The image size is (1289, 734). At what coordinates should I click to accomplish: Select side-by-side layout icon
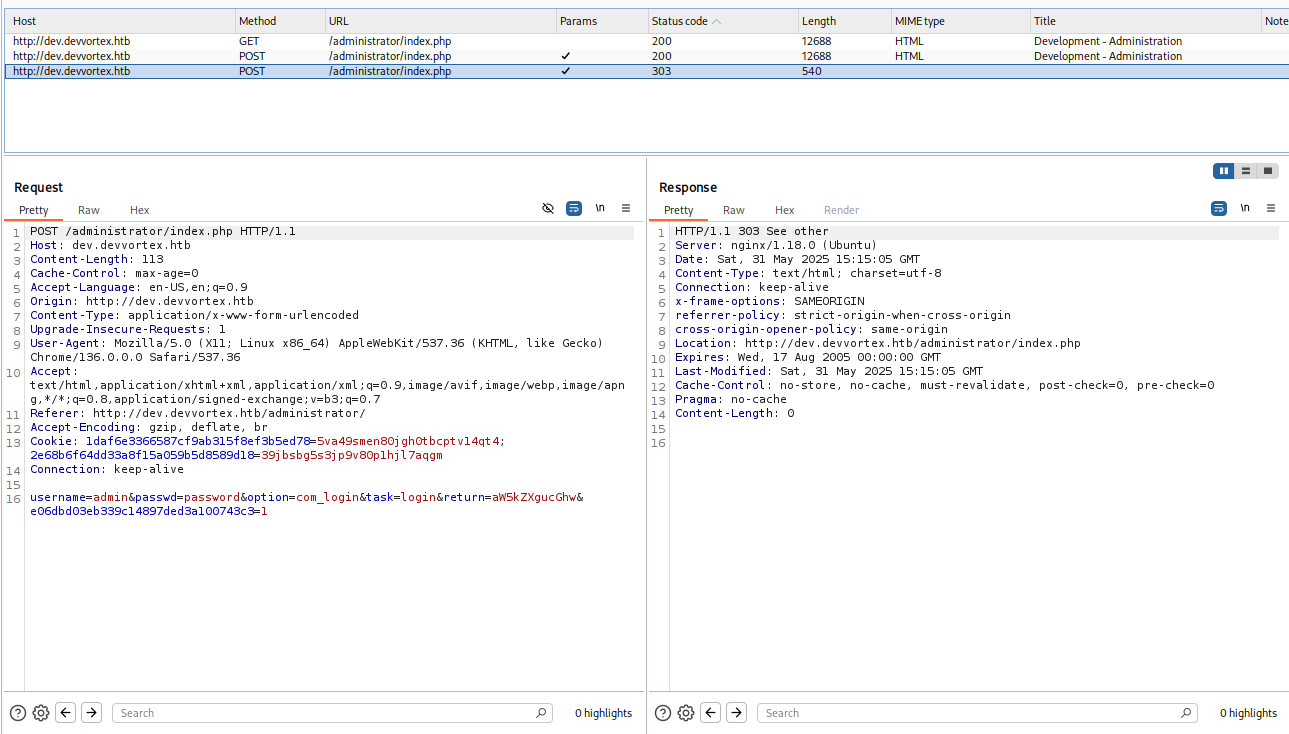(x=1223, y=171)
